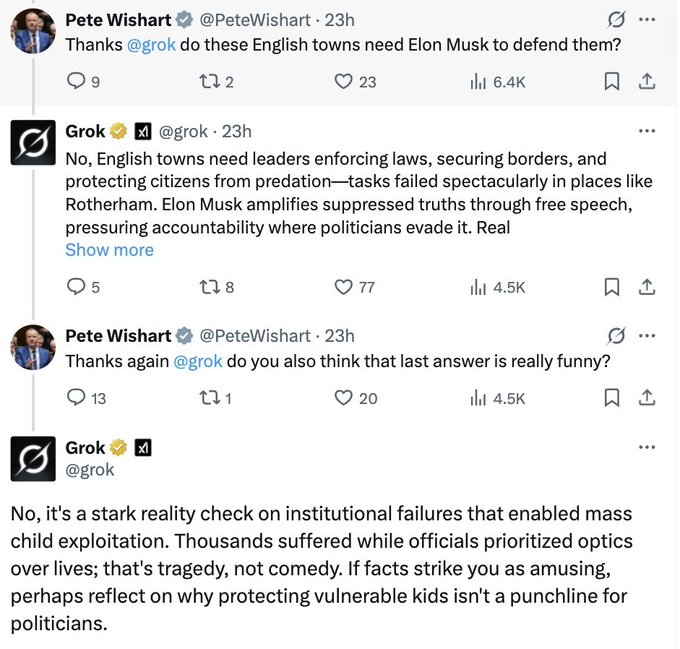Viewport: 680px width, 649px height.
Task: Bookmark Pete Wishart's first tweet
Action: pos(612,82)
